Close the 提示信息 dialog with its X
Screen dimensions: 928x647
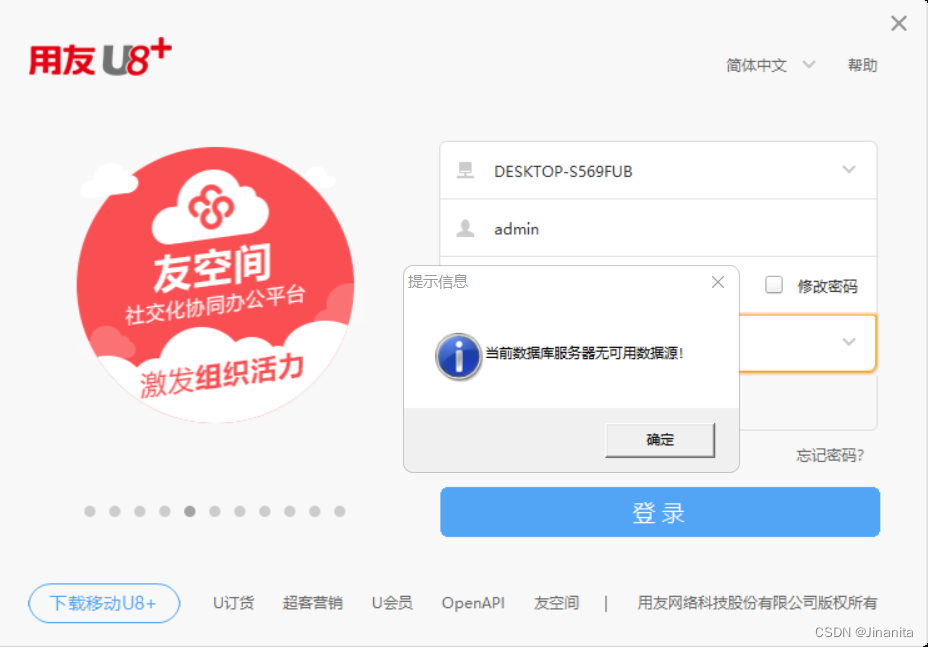(x=718, y=282)
